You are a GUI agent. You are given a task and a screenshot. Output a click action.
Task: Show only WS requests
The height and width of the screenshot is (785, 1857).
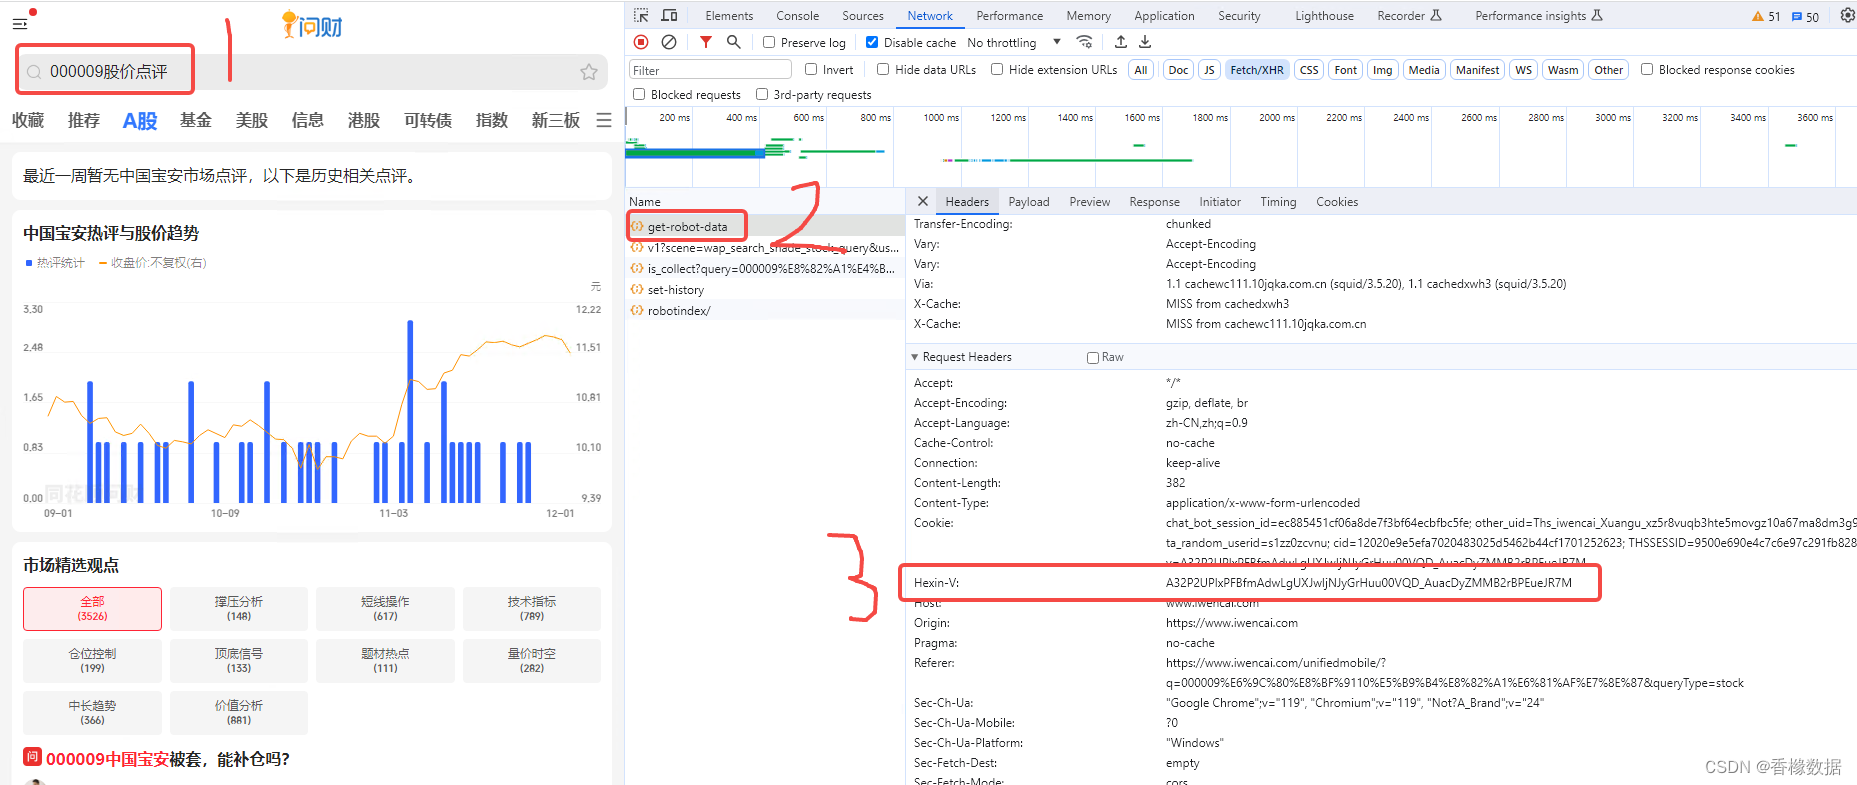coord(1523,70)
